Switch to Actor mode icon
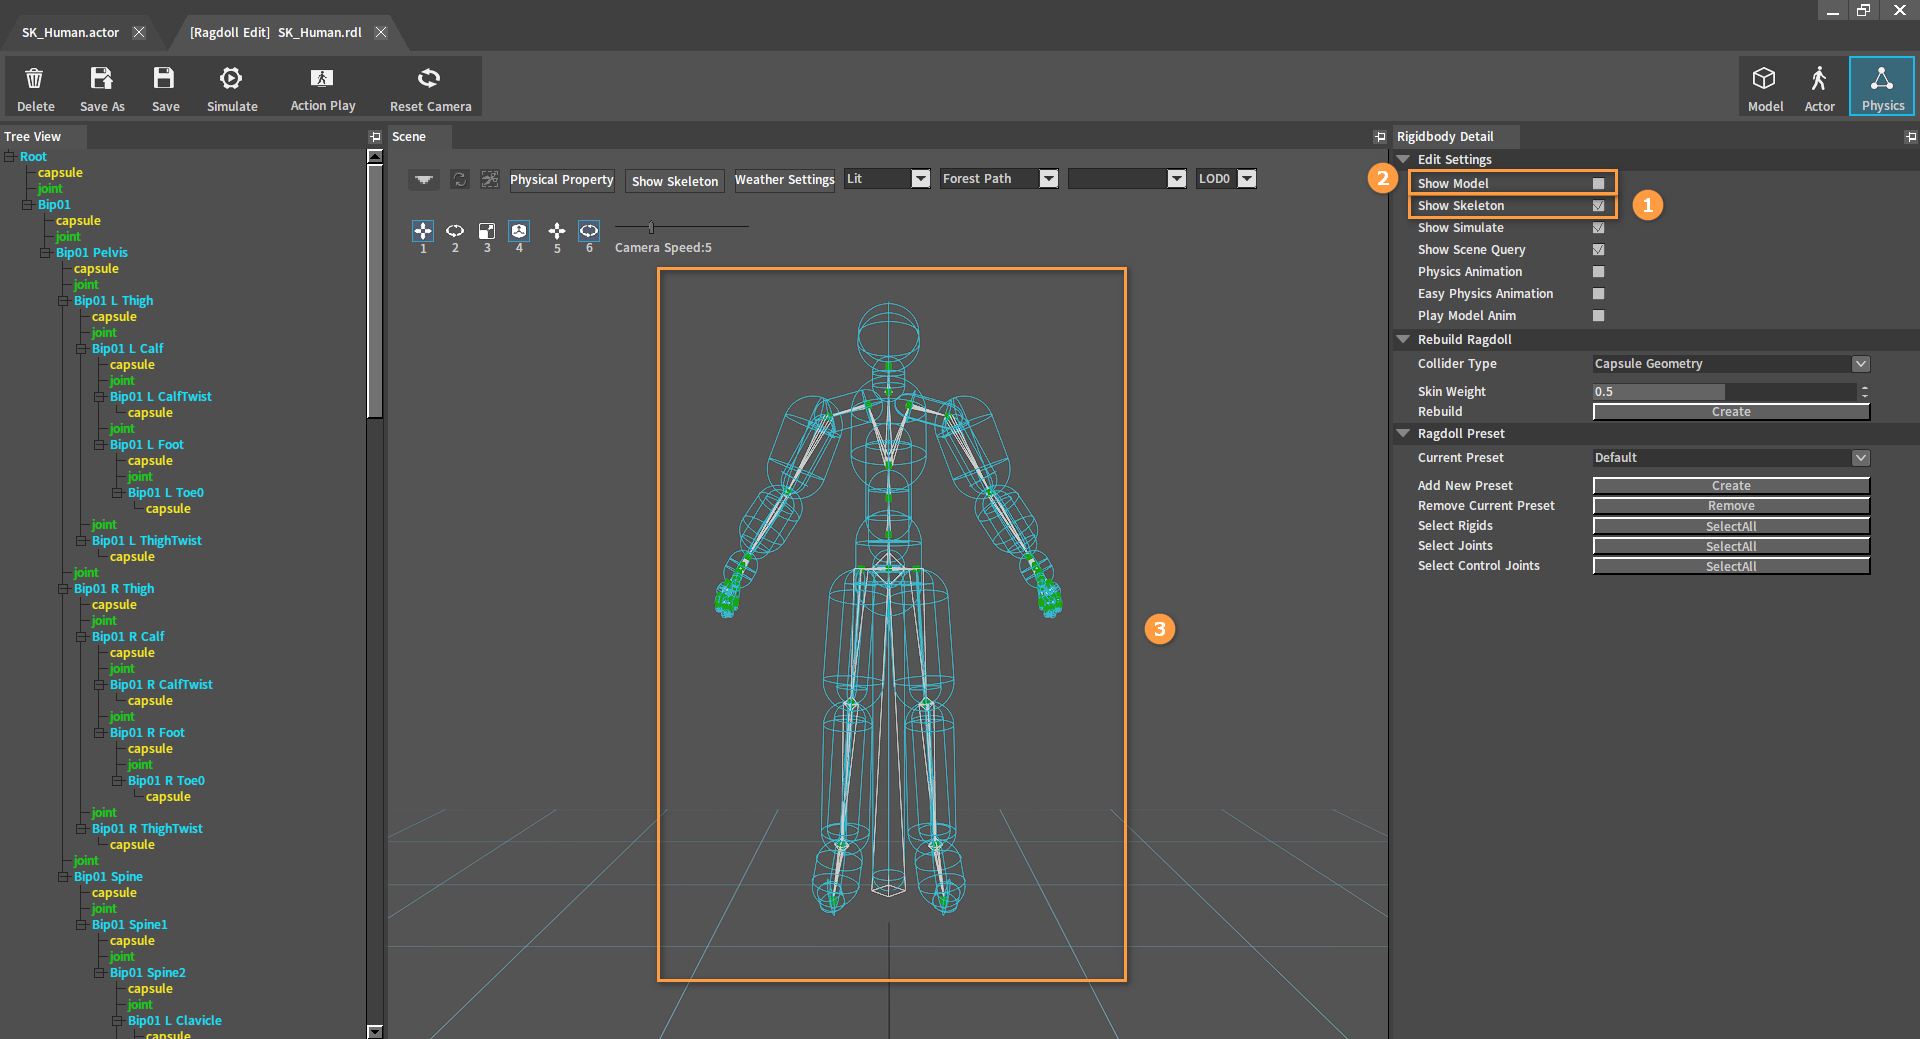 click(x=1818, y=79)
